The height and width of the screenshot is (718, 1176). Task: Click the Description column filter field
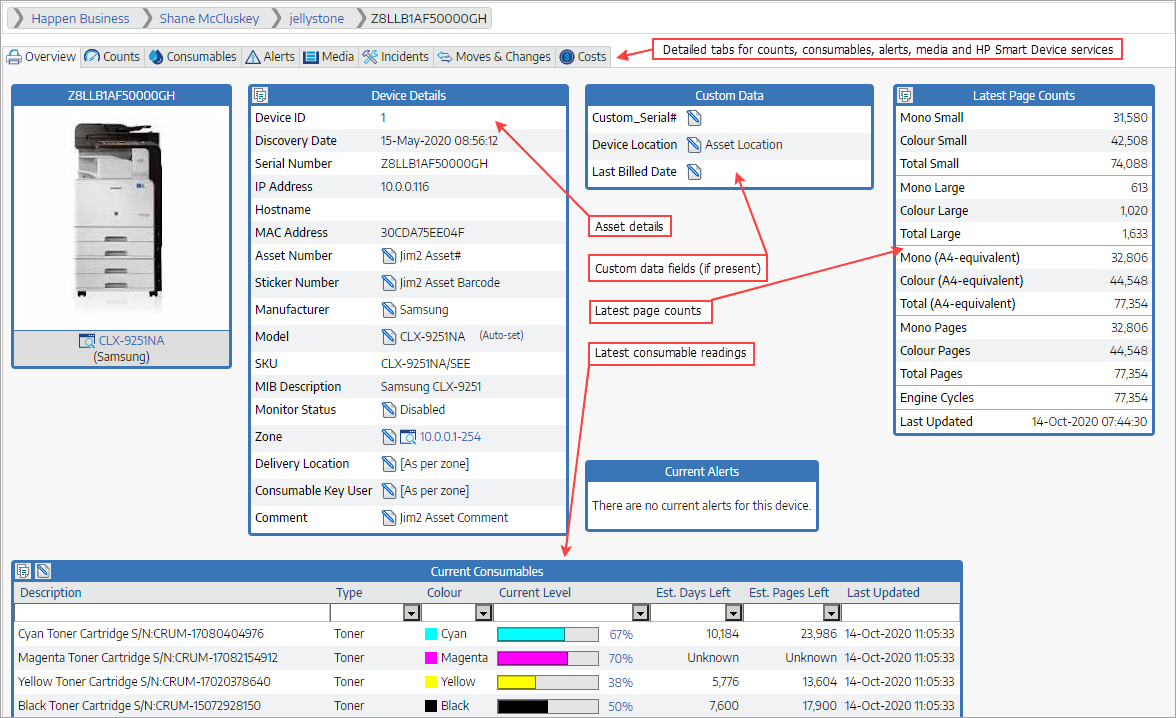[172, 613]
